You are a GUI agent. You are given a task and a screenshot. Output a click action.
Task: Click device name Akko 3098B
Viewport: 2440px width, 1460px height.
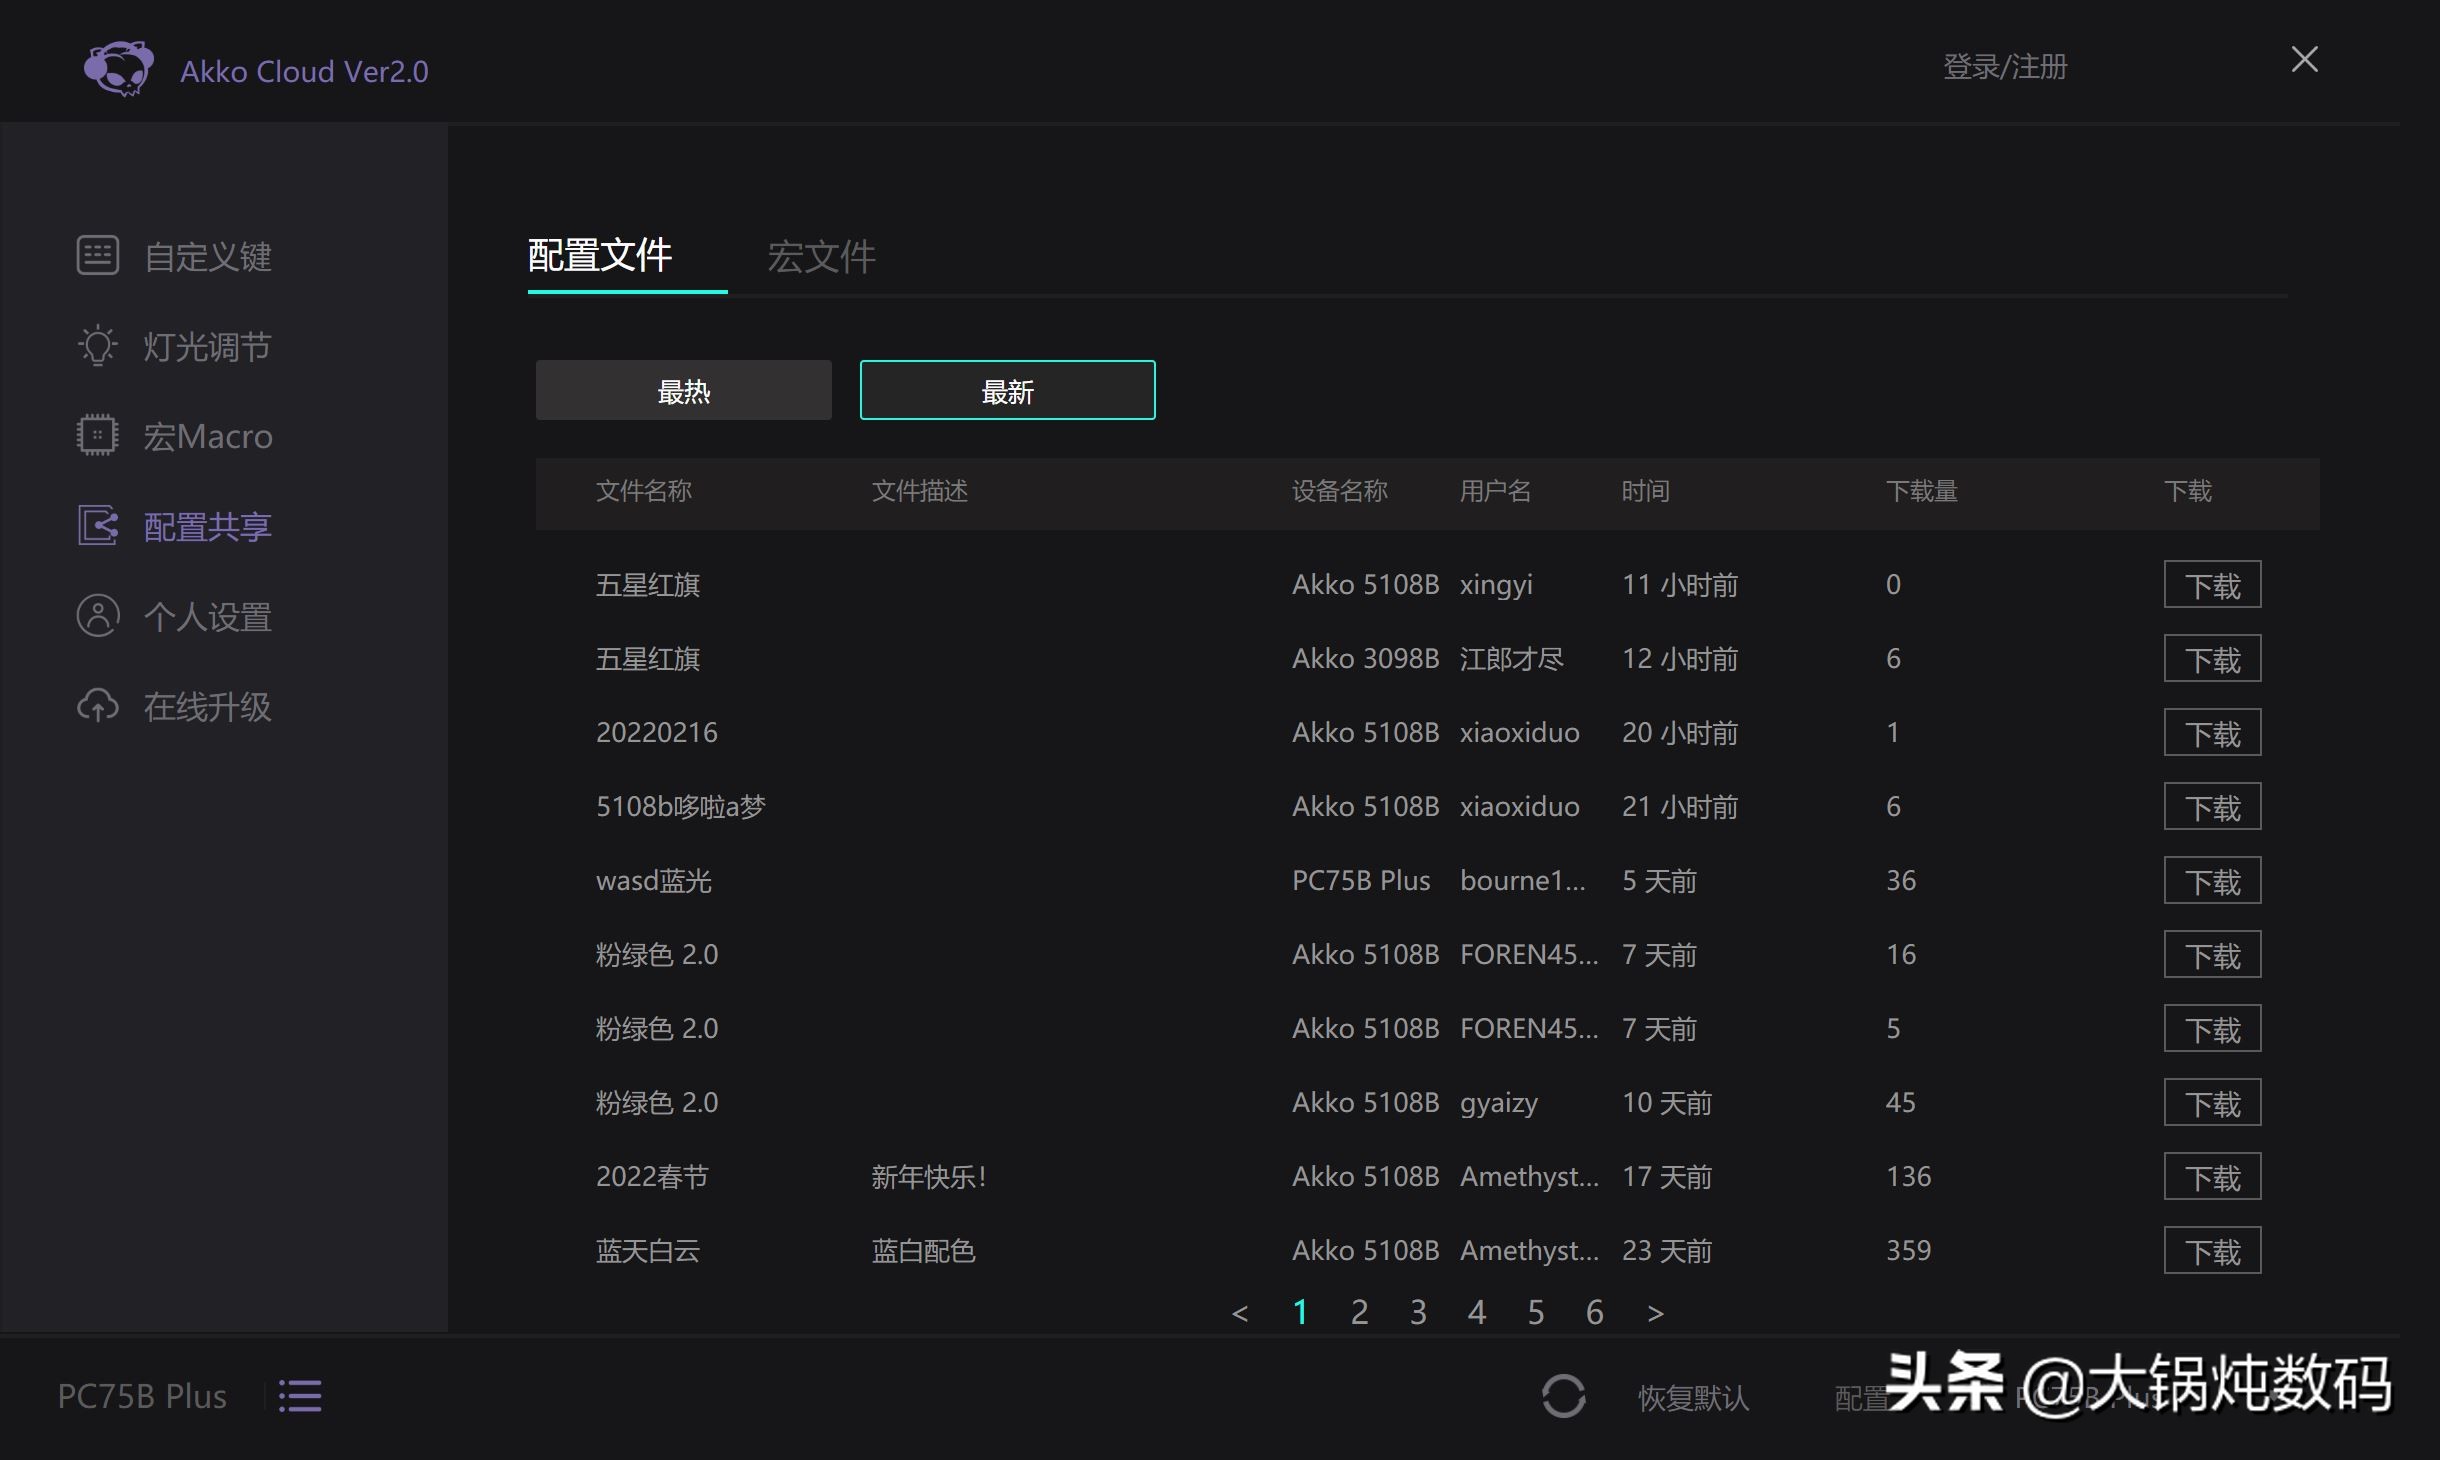click(x=1366, y=658)
